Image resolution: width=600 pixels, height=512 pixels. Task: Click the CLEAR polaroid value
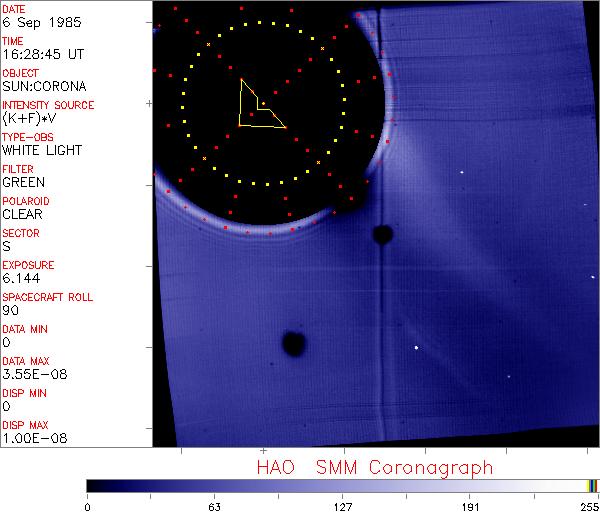[x=23, y=214]
